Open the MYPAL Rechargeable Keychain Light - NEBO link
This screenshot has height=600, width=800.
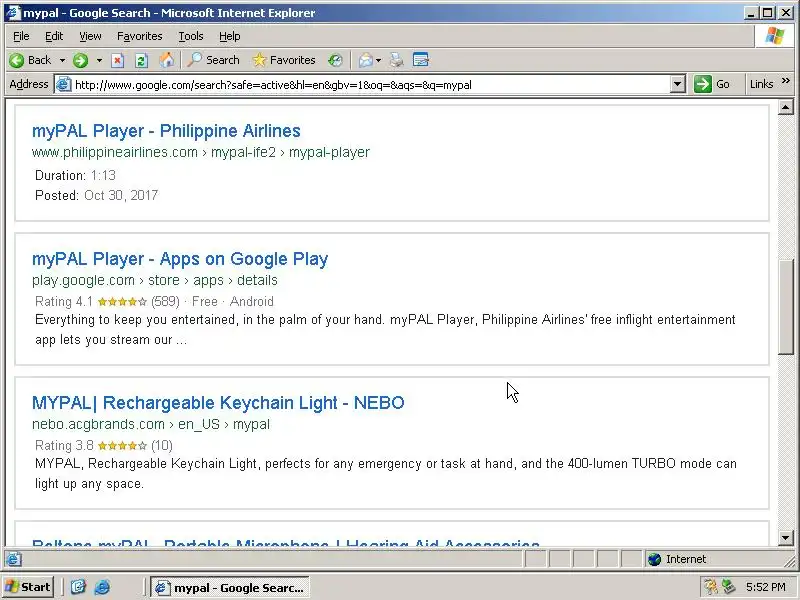point(218,403)
